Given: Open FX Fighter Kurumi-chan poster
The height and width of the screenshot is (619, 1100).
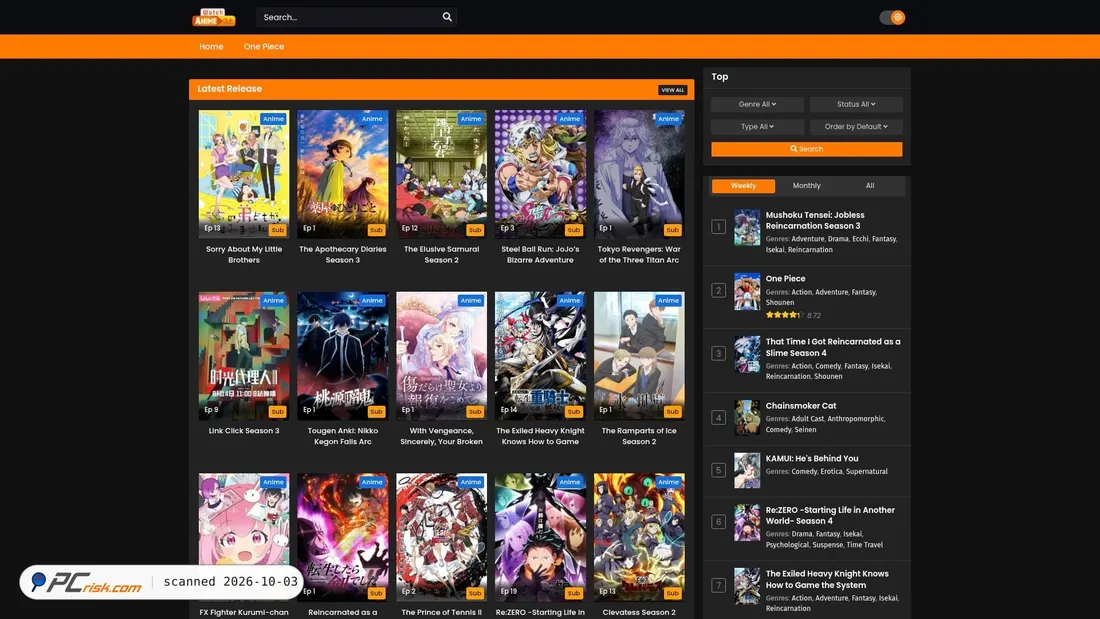Looking at the screenshot, I should click(x=243, y=537).
